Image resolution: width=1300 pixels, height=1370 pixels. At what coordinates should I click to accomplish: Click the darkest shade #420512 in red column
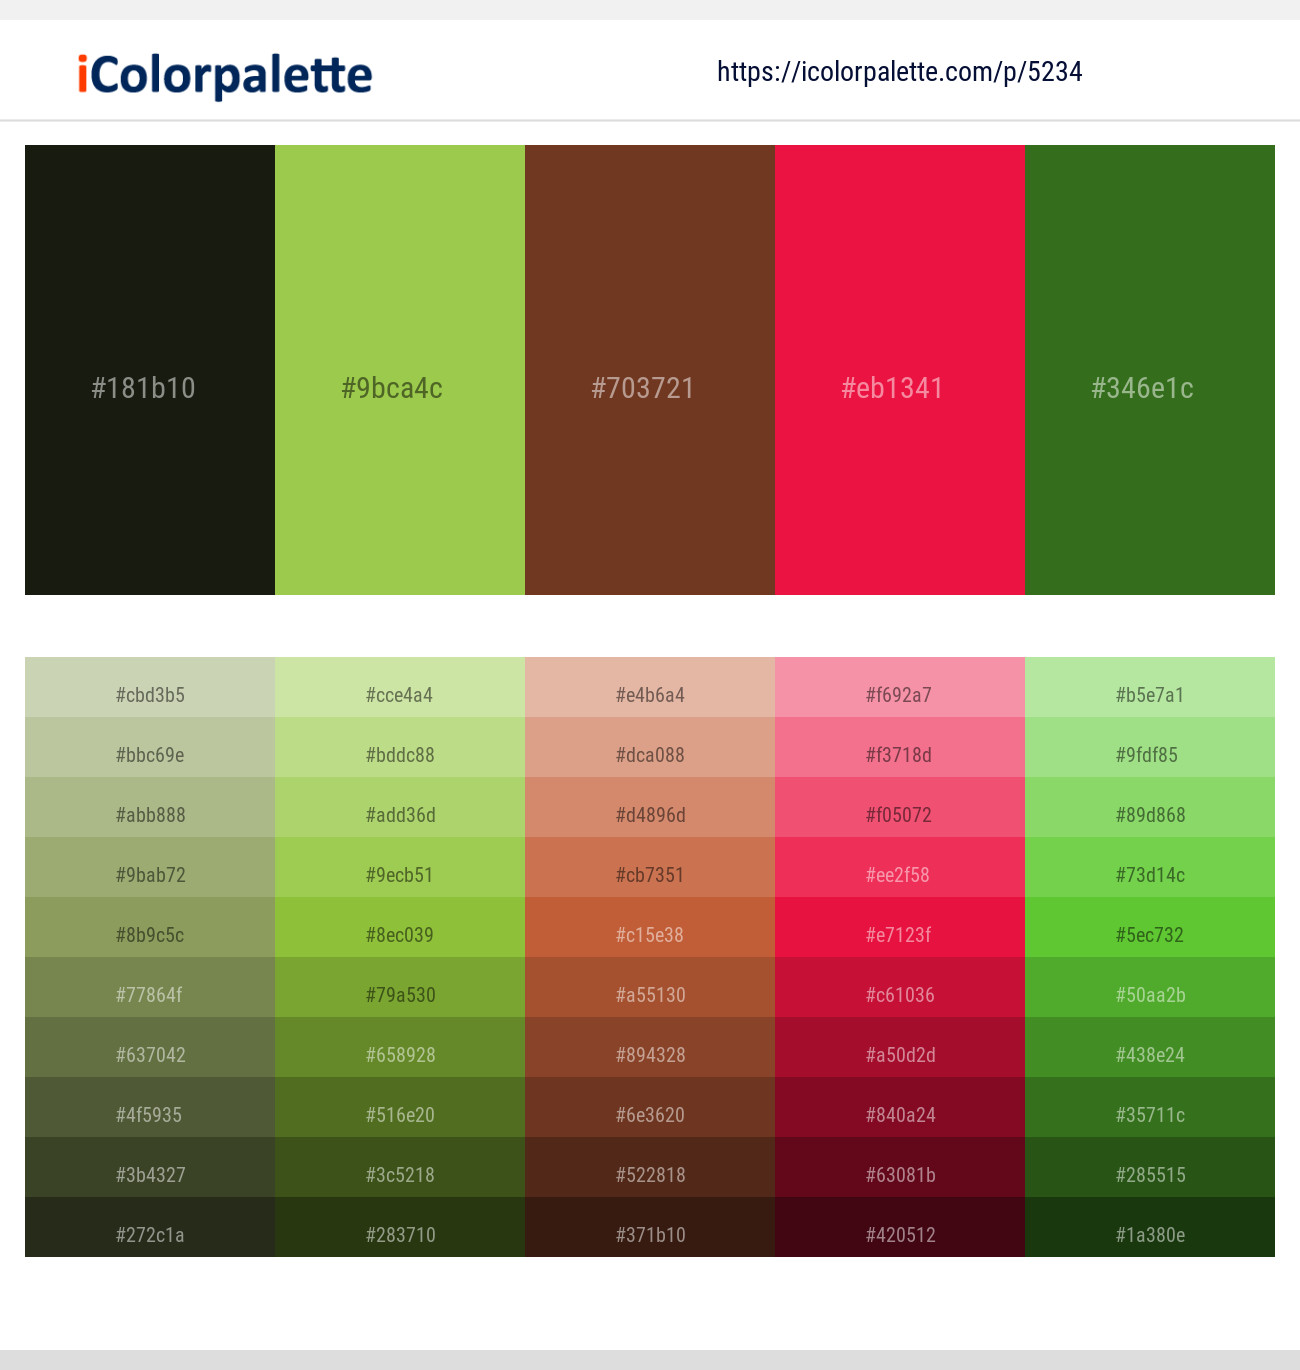(x=899, y=1234)
